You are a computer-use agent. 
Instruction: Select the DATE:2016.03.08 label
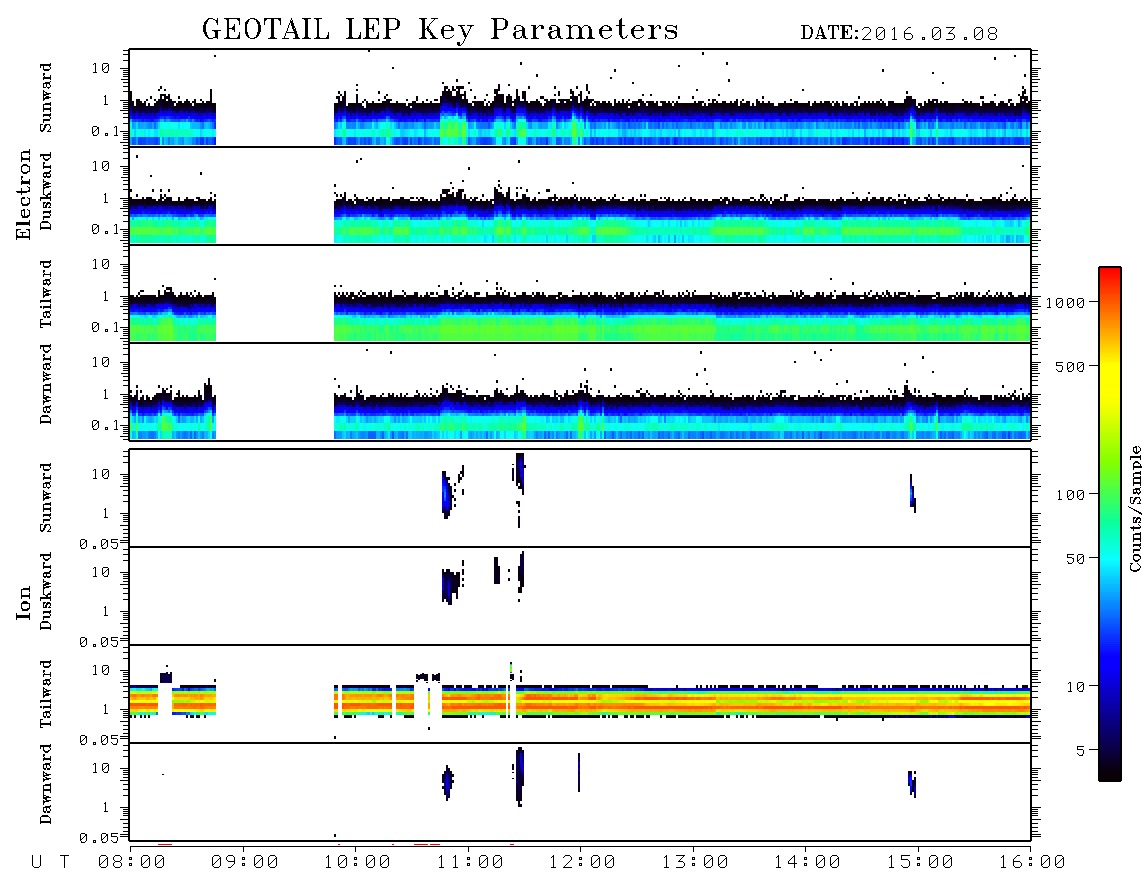tap(899, 33)
